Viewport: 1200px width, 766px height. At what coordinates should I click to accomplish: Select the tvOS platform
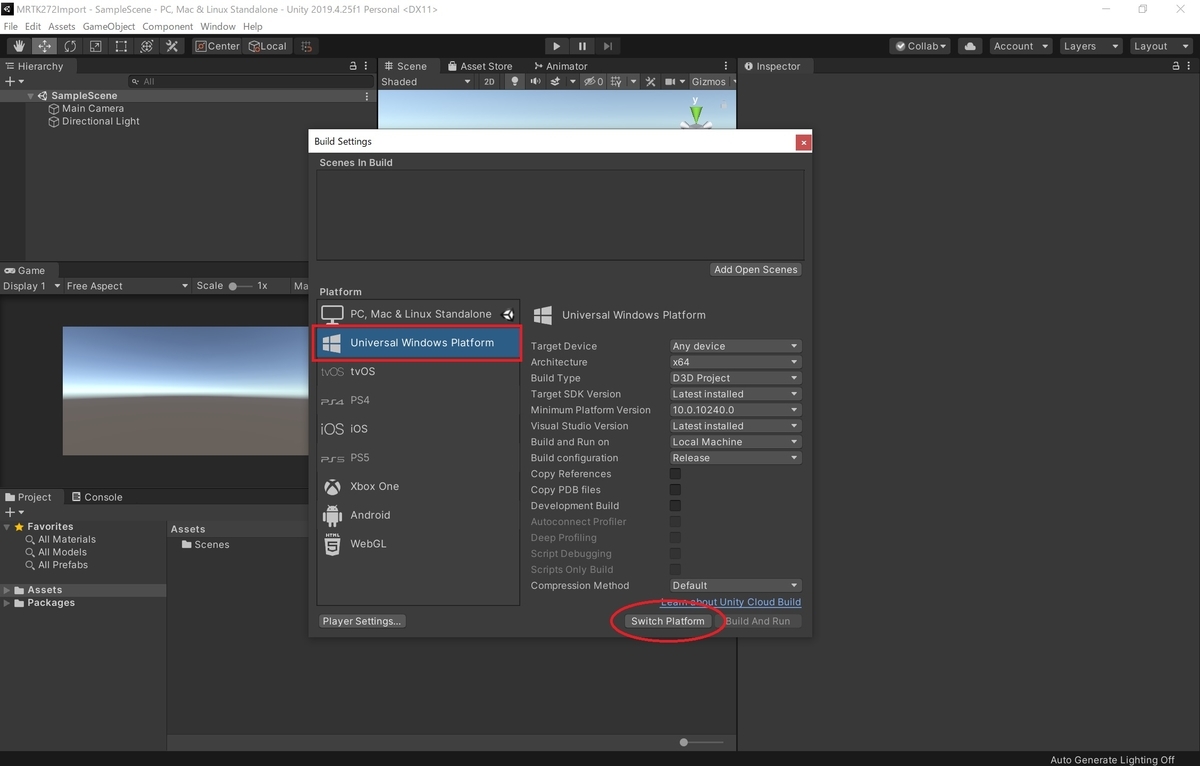(x=418, y=371)
